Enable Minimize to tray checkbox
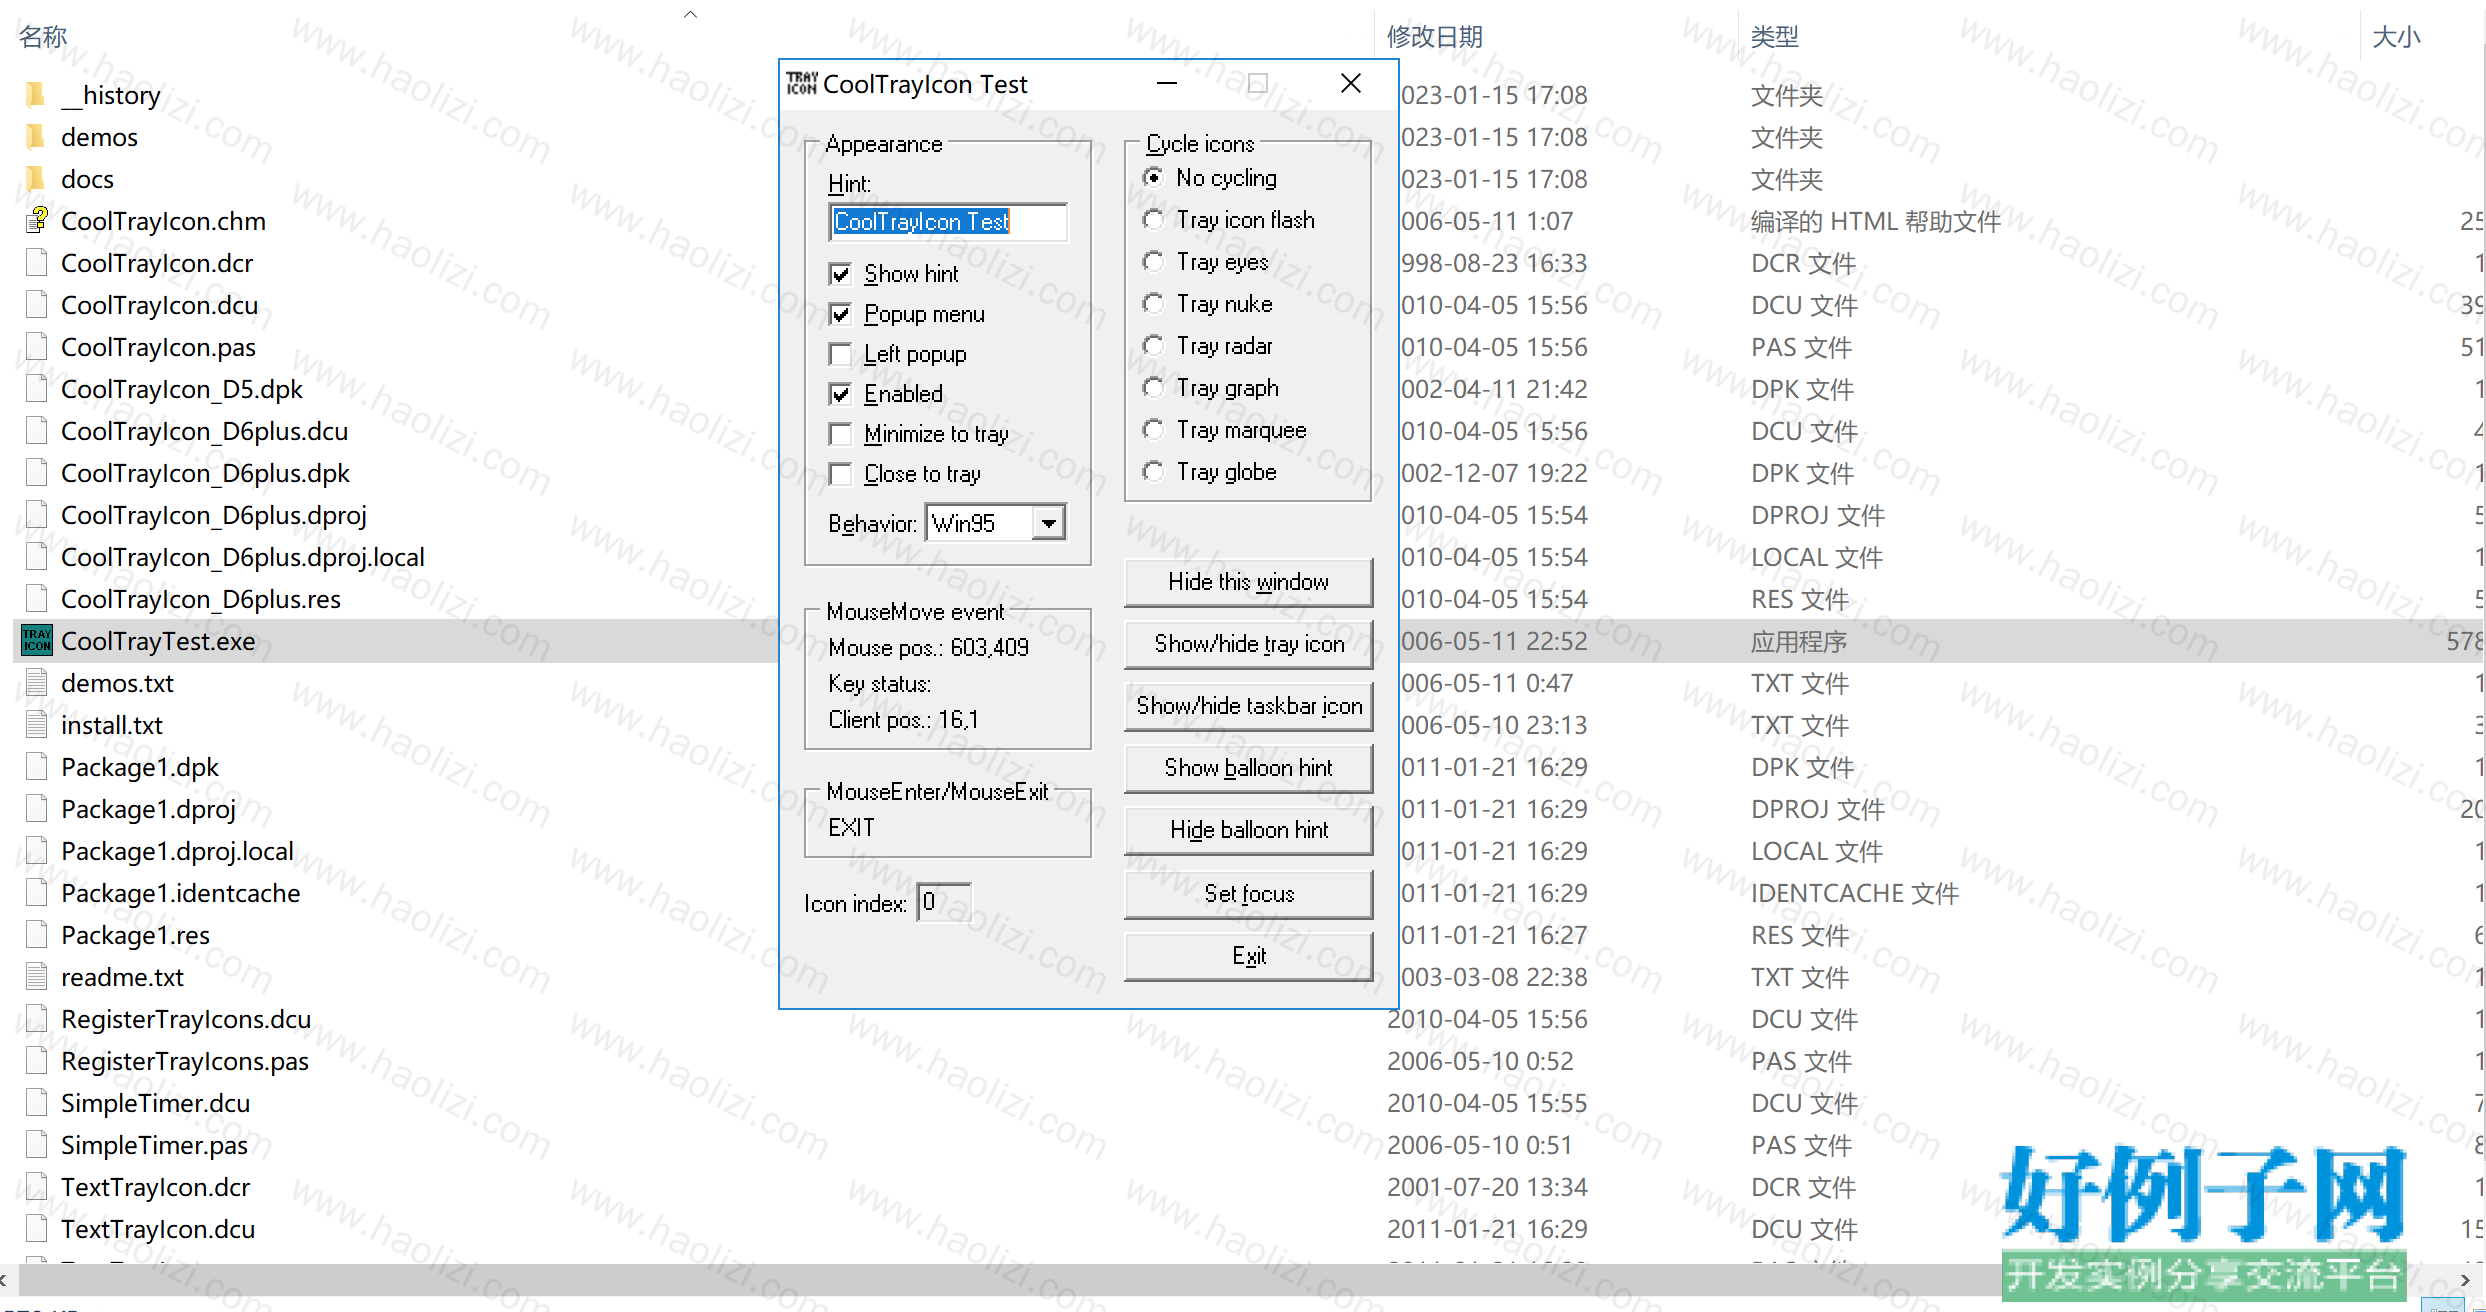 [x=841, y=434]
